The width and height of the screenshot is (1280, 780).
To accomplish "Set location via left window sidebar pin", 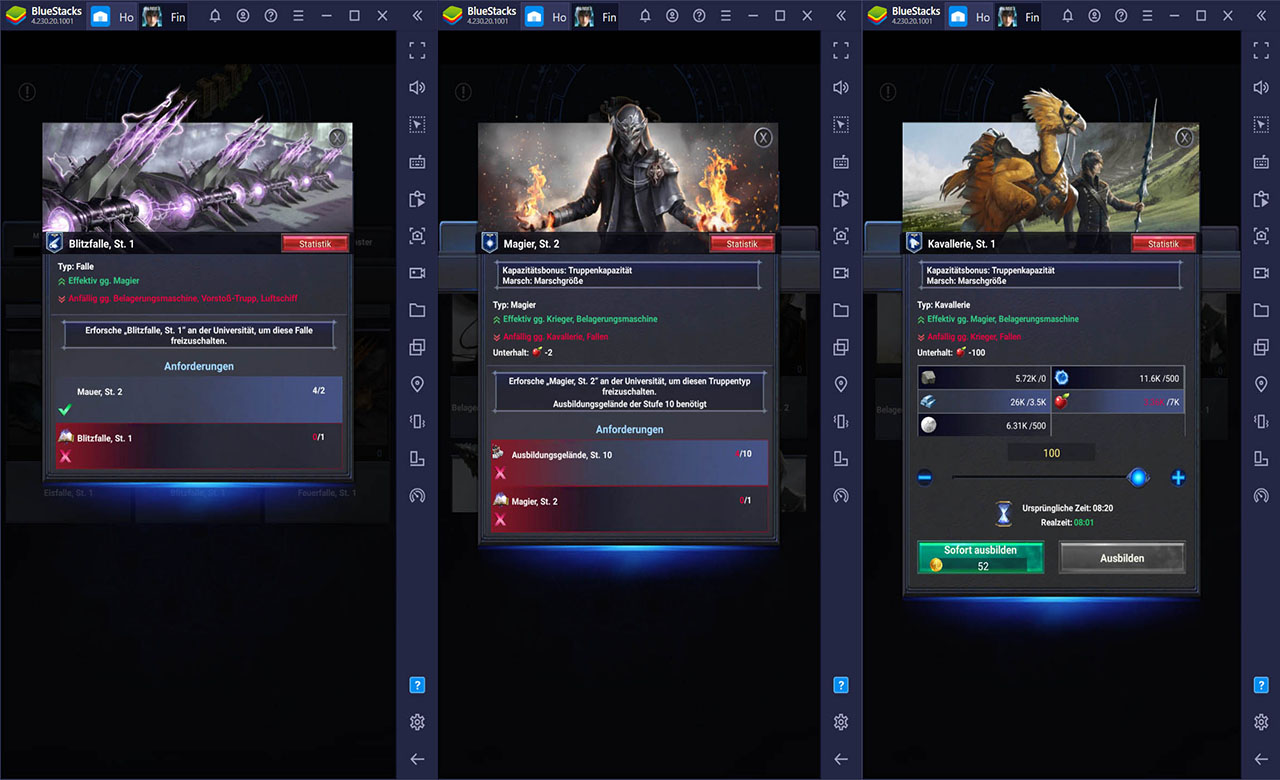I will (417, 384).
